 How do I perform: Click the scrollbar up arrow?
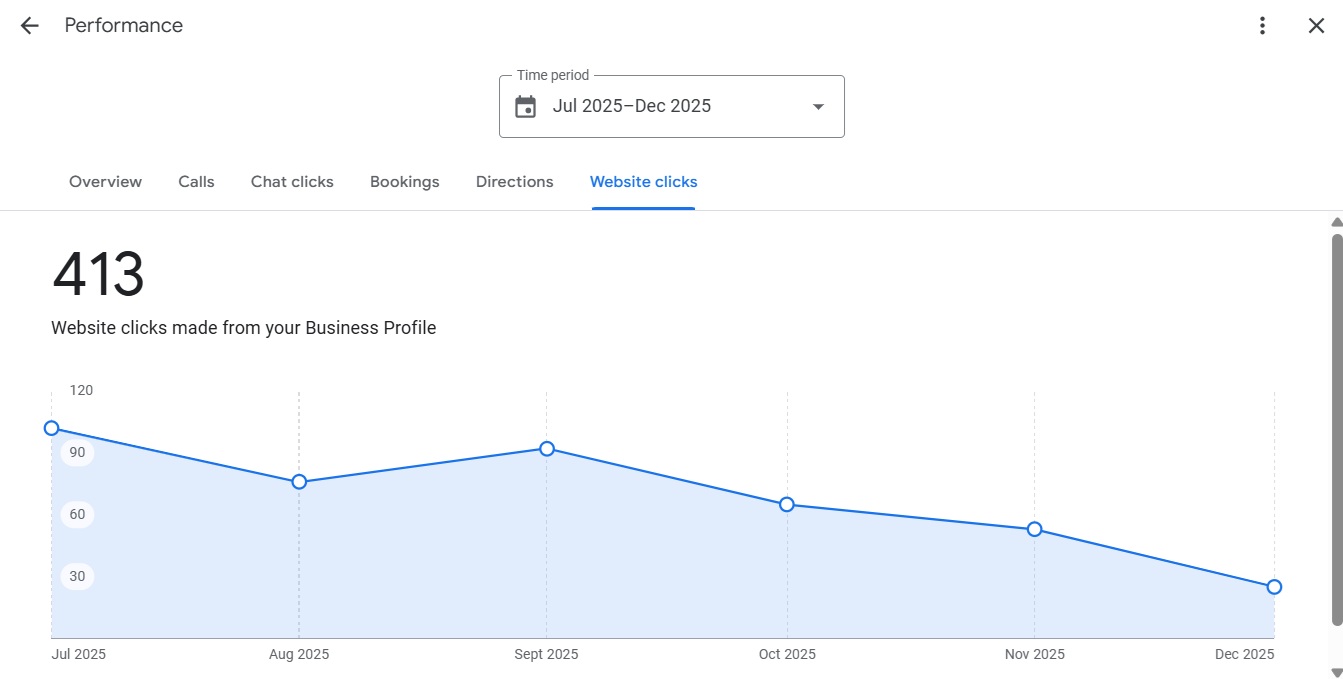coord(1336,222)
